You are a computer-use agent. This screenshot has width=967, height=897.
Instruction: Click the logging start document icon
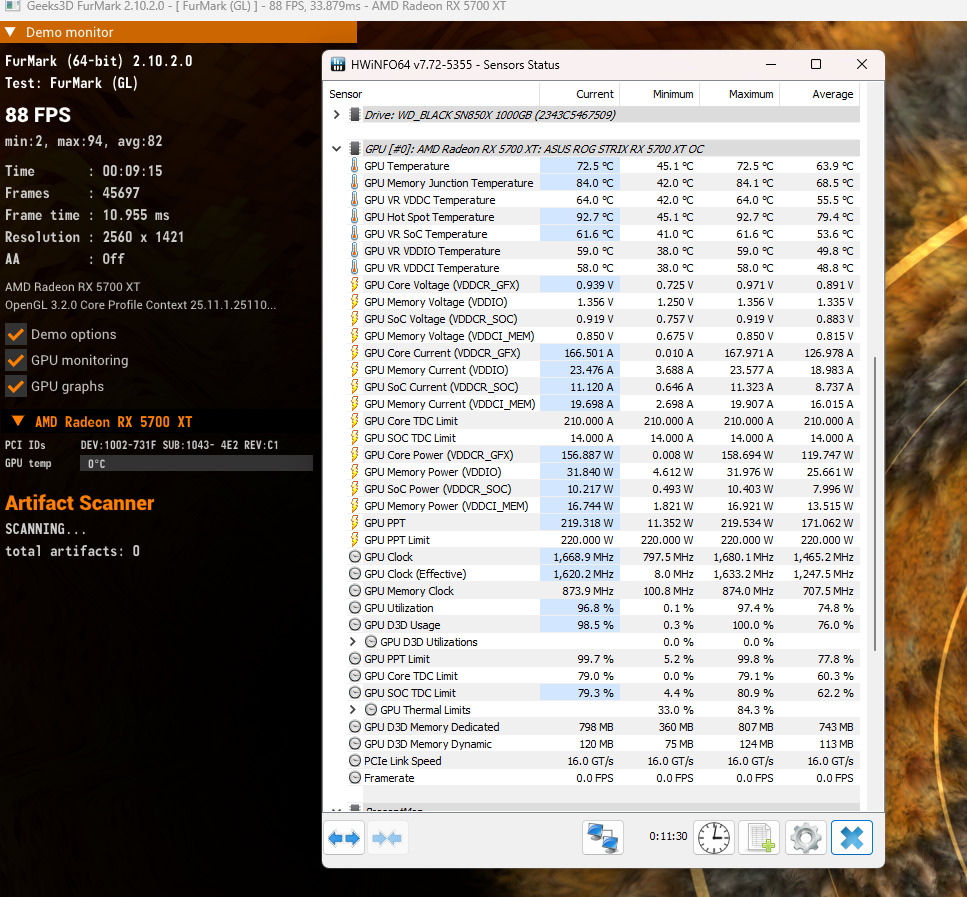[759, 838]
